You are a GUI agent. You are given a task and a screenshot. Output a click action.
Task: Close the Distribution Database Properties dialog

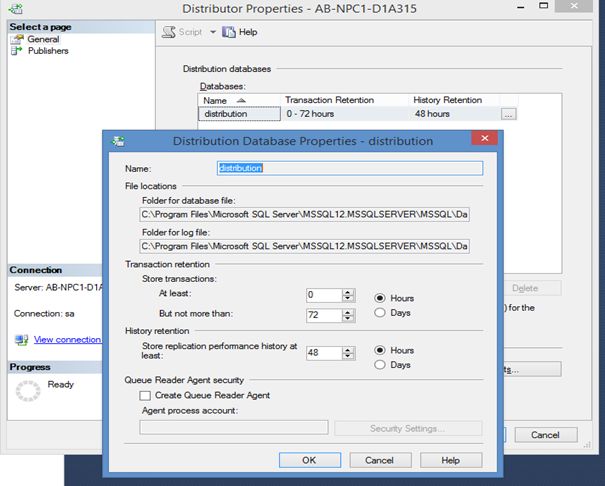tap(485, 138)
